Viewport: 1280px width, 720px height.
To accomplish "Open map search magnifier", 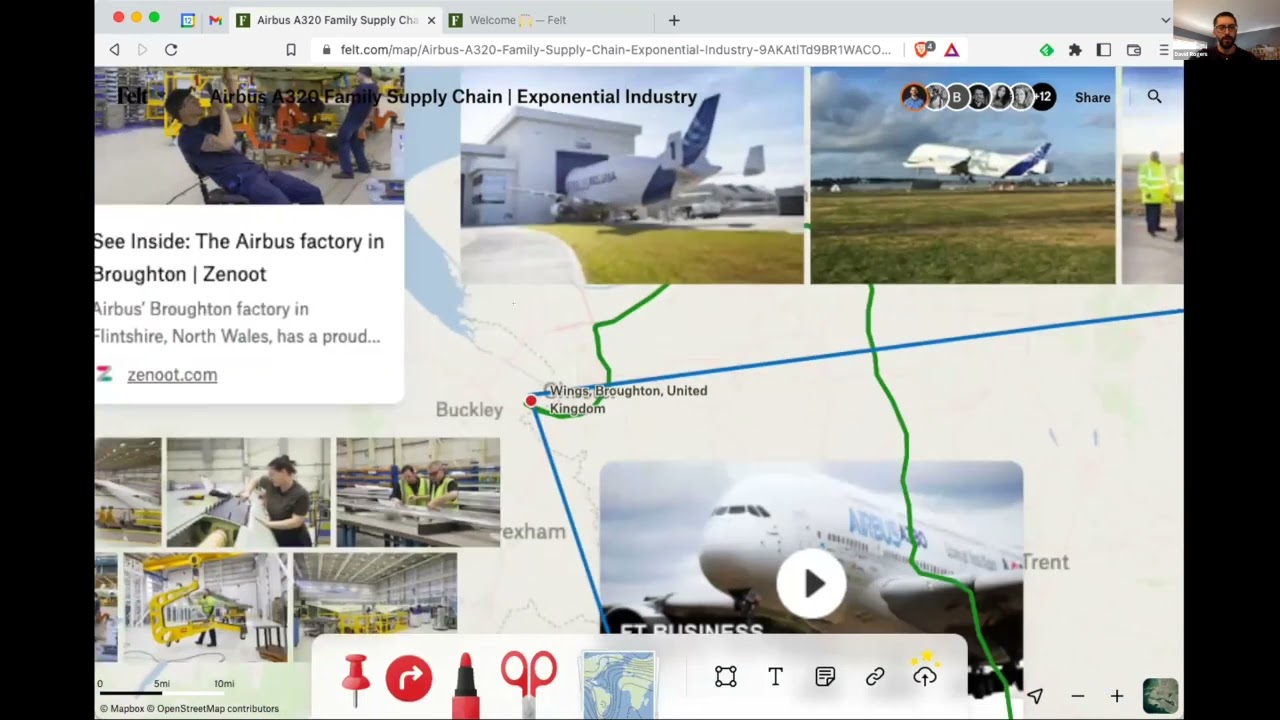I will click(1155, 97).
